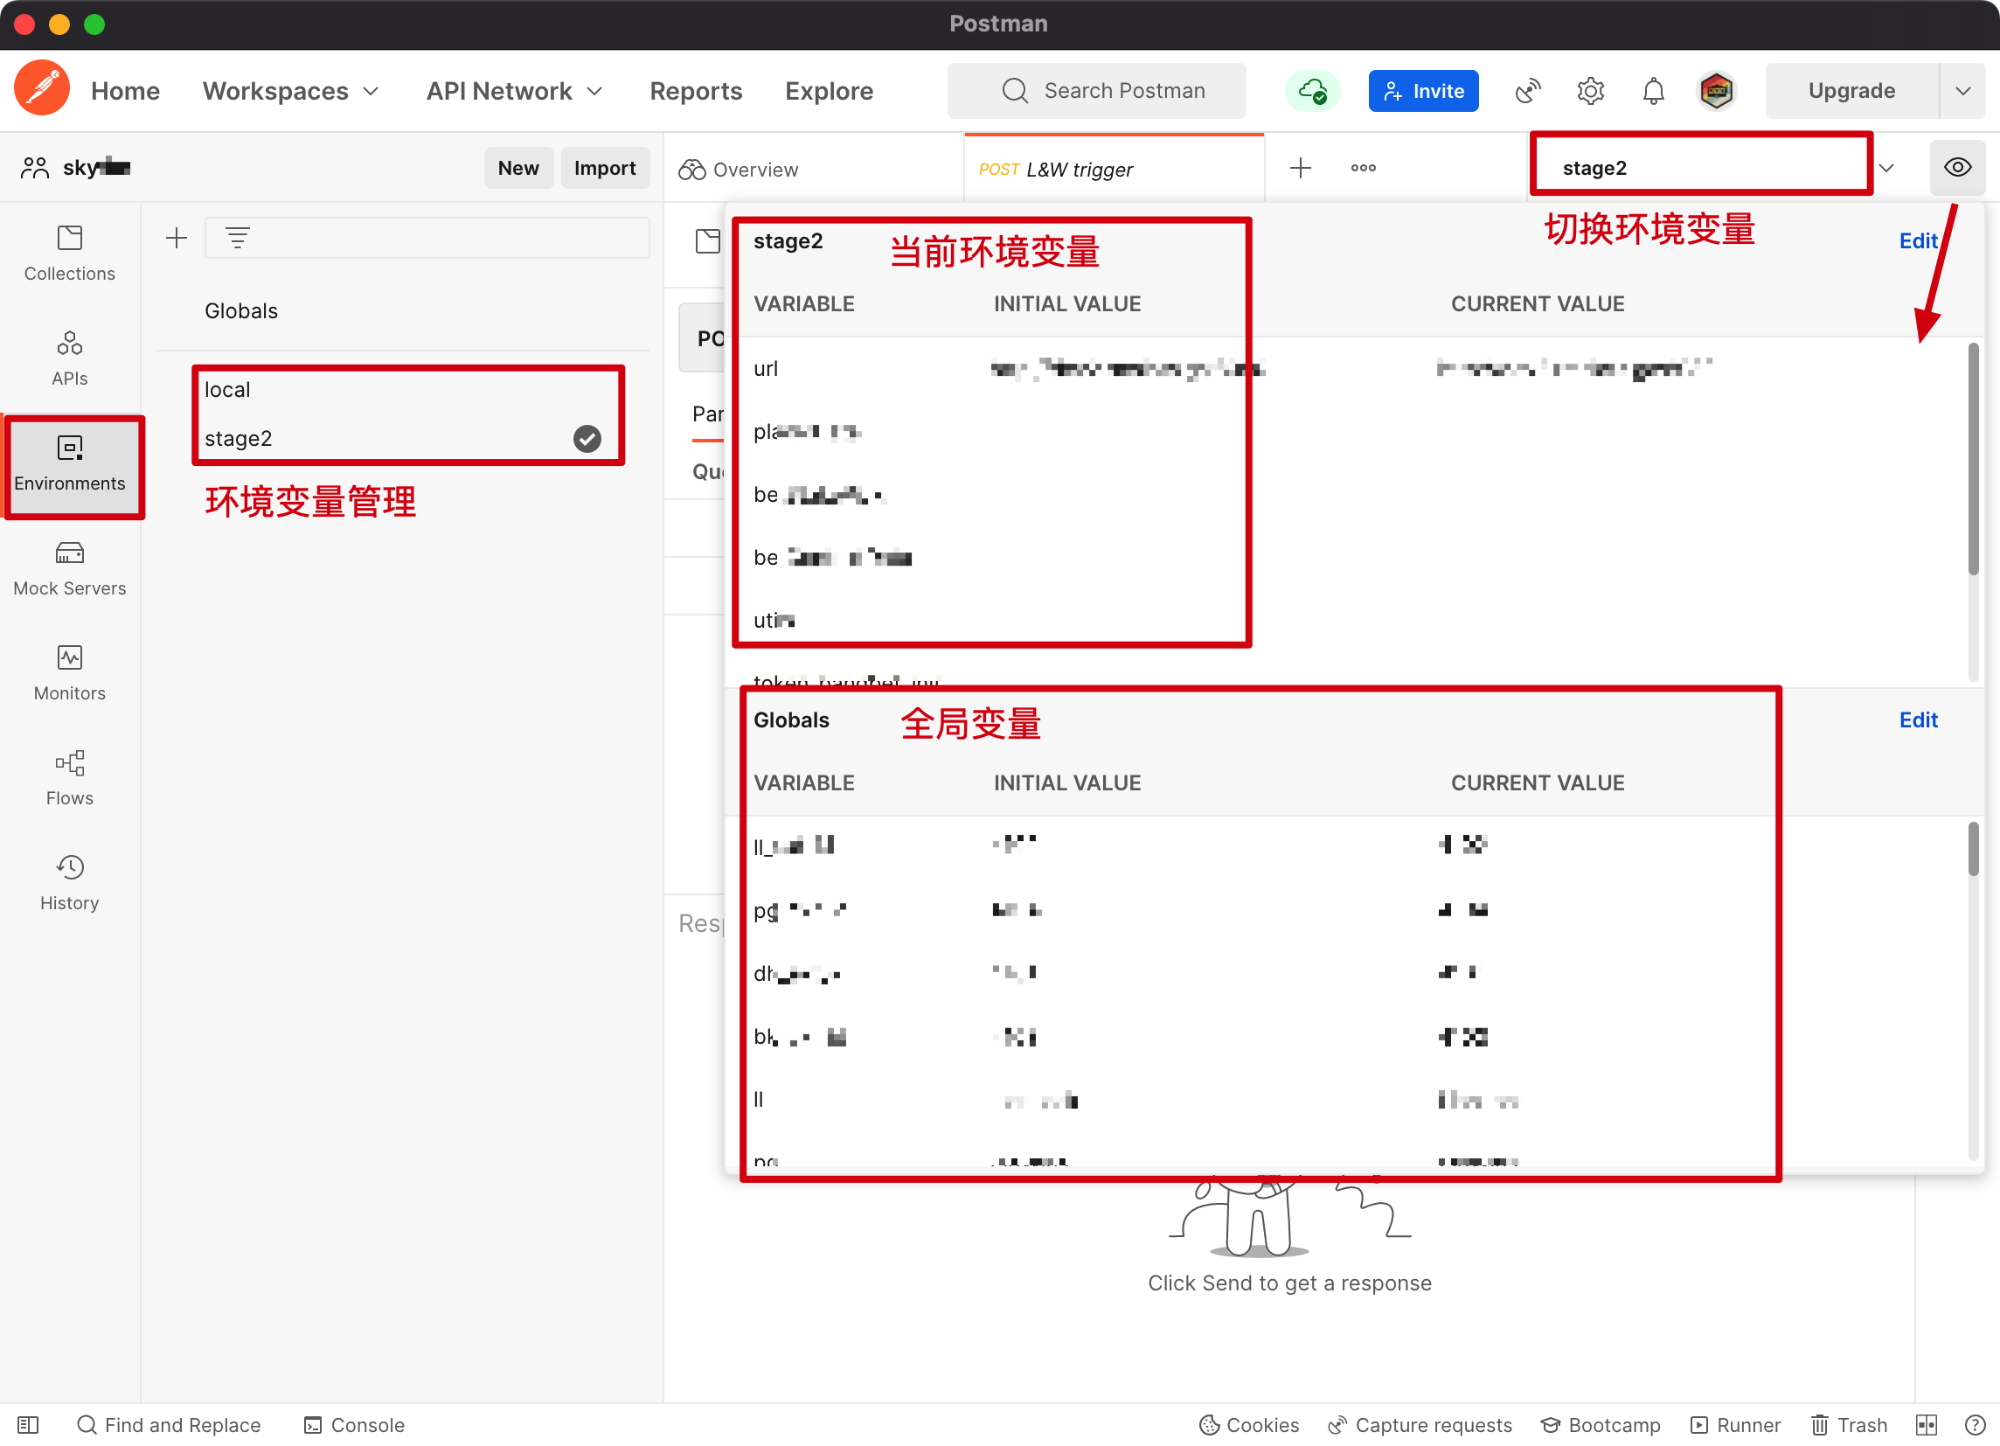Edit the stage2 environment variables
2000x1446 pixels.
(1918, 241)
